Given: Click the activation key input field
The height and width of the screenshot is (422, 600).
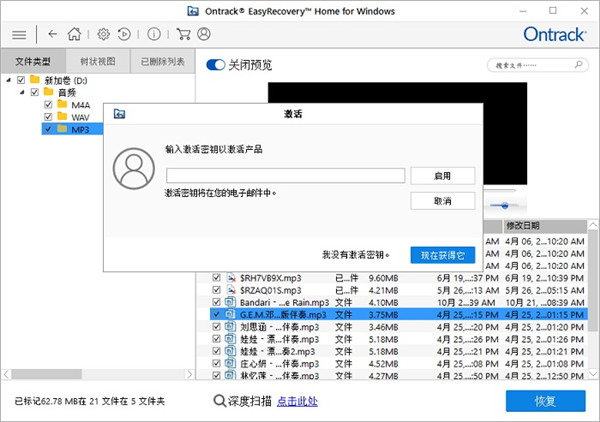Looking at the screenshot, I should point(285,176).
